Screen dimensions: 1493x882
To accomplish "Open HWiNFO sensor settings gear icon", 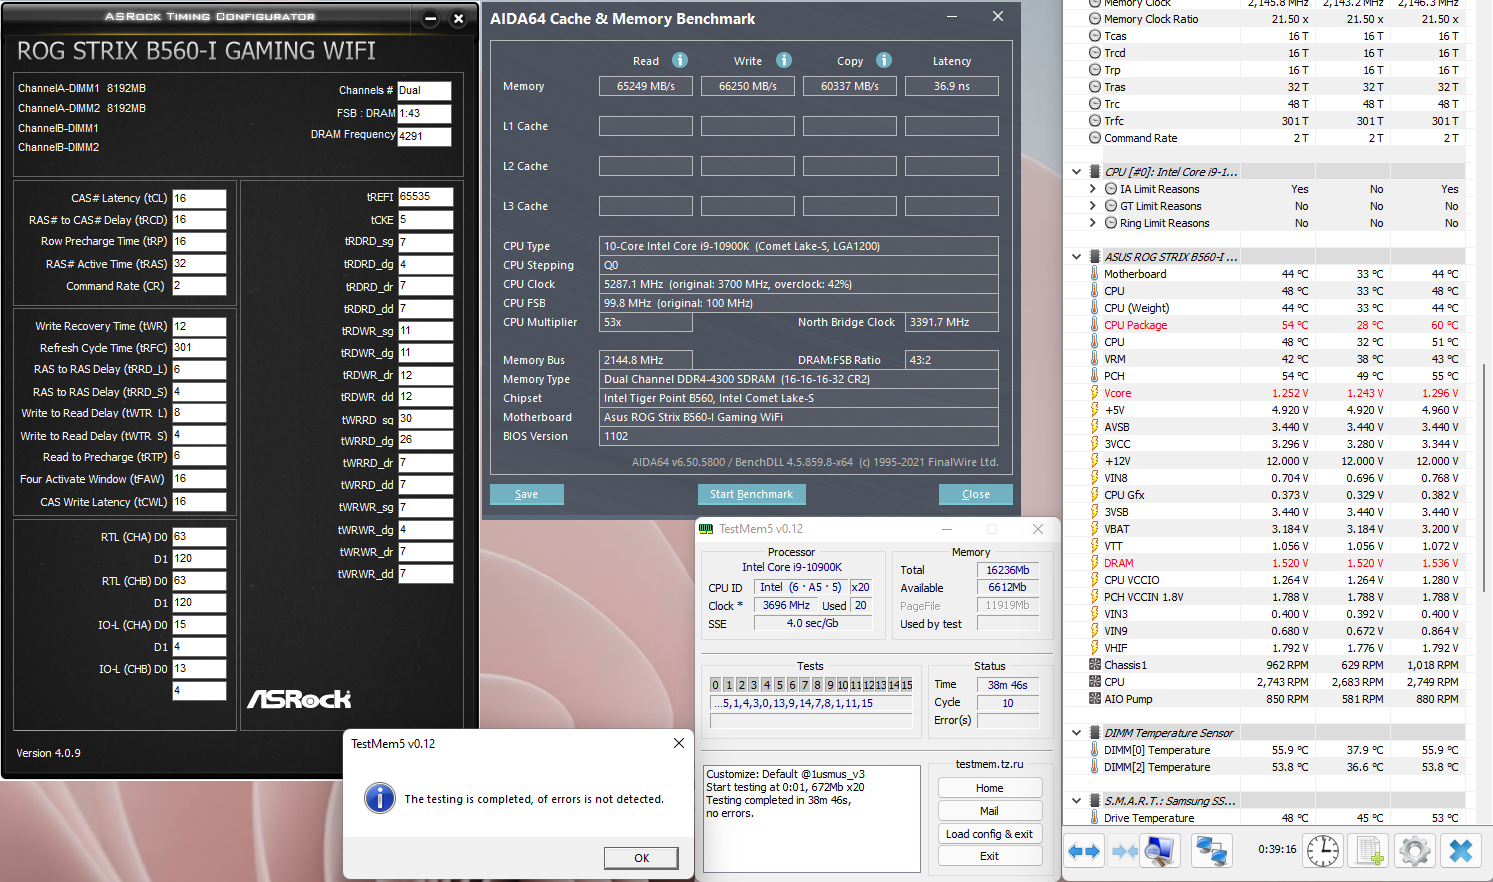I will click(x=1414, y=851).
